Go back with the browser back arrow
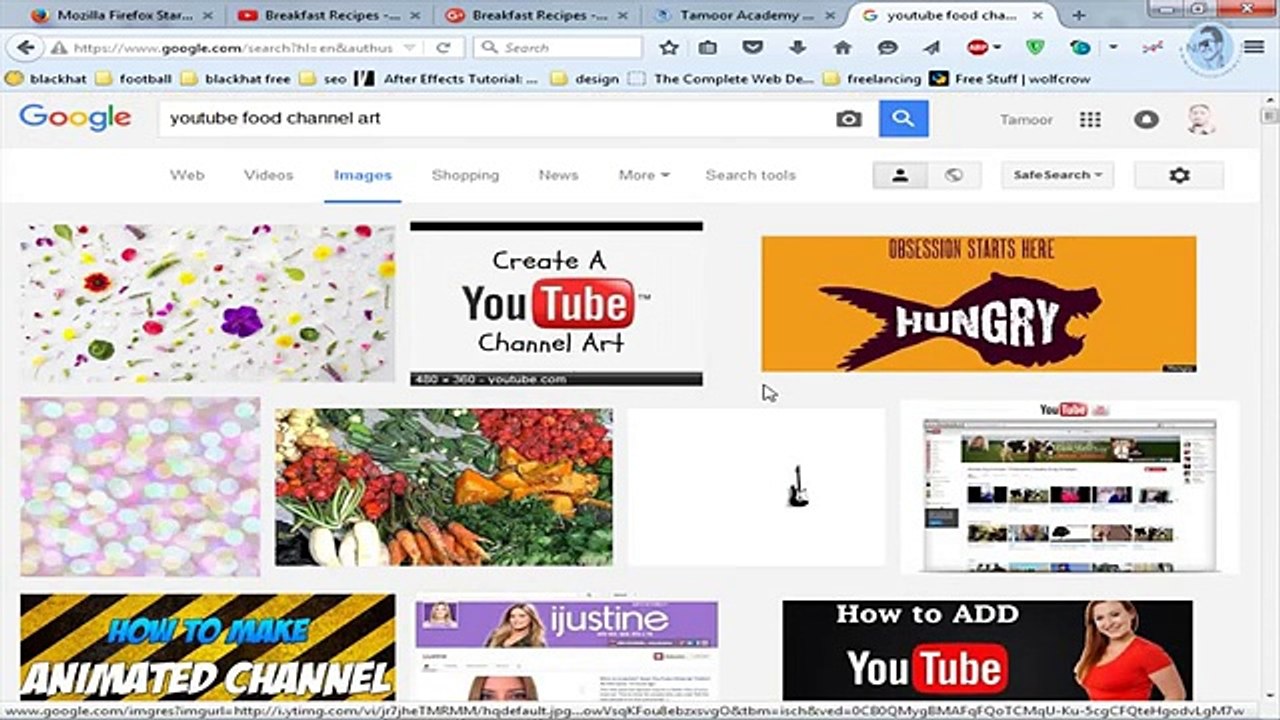The height and width of the screenshot is (720, 1280). pos(26,48)
